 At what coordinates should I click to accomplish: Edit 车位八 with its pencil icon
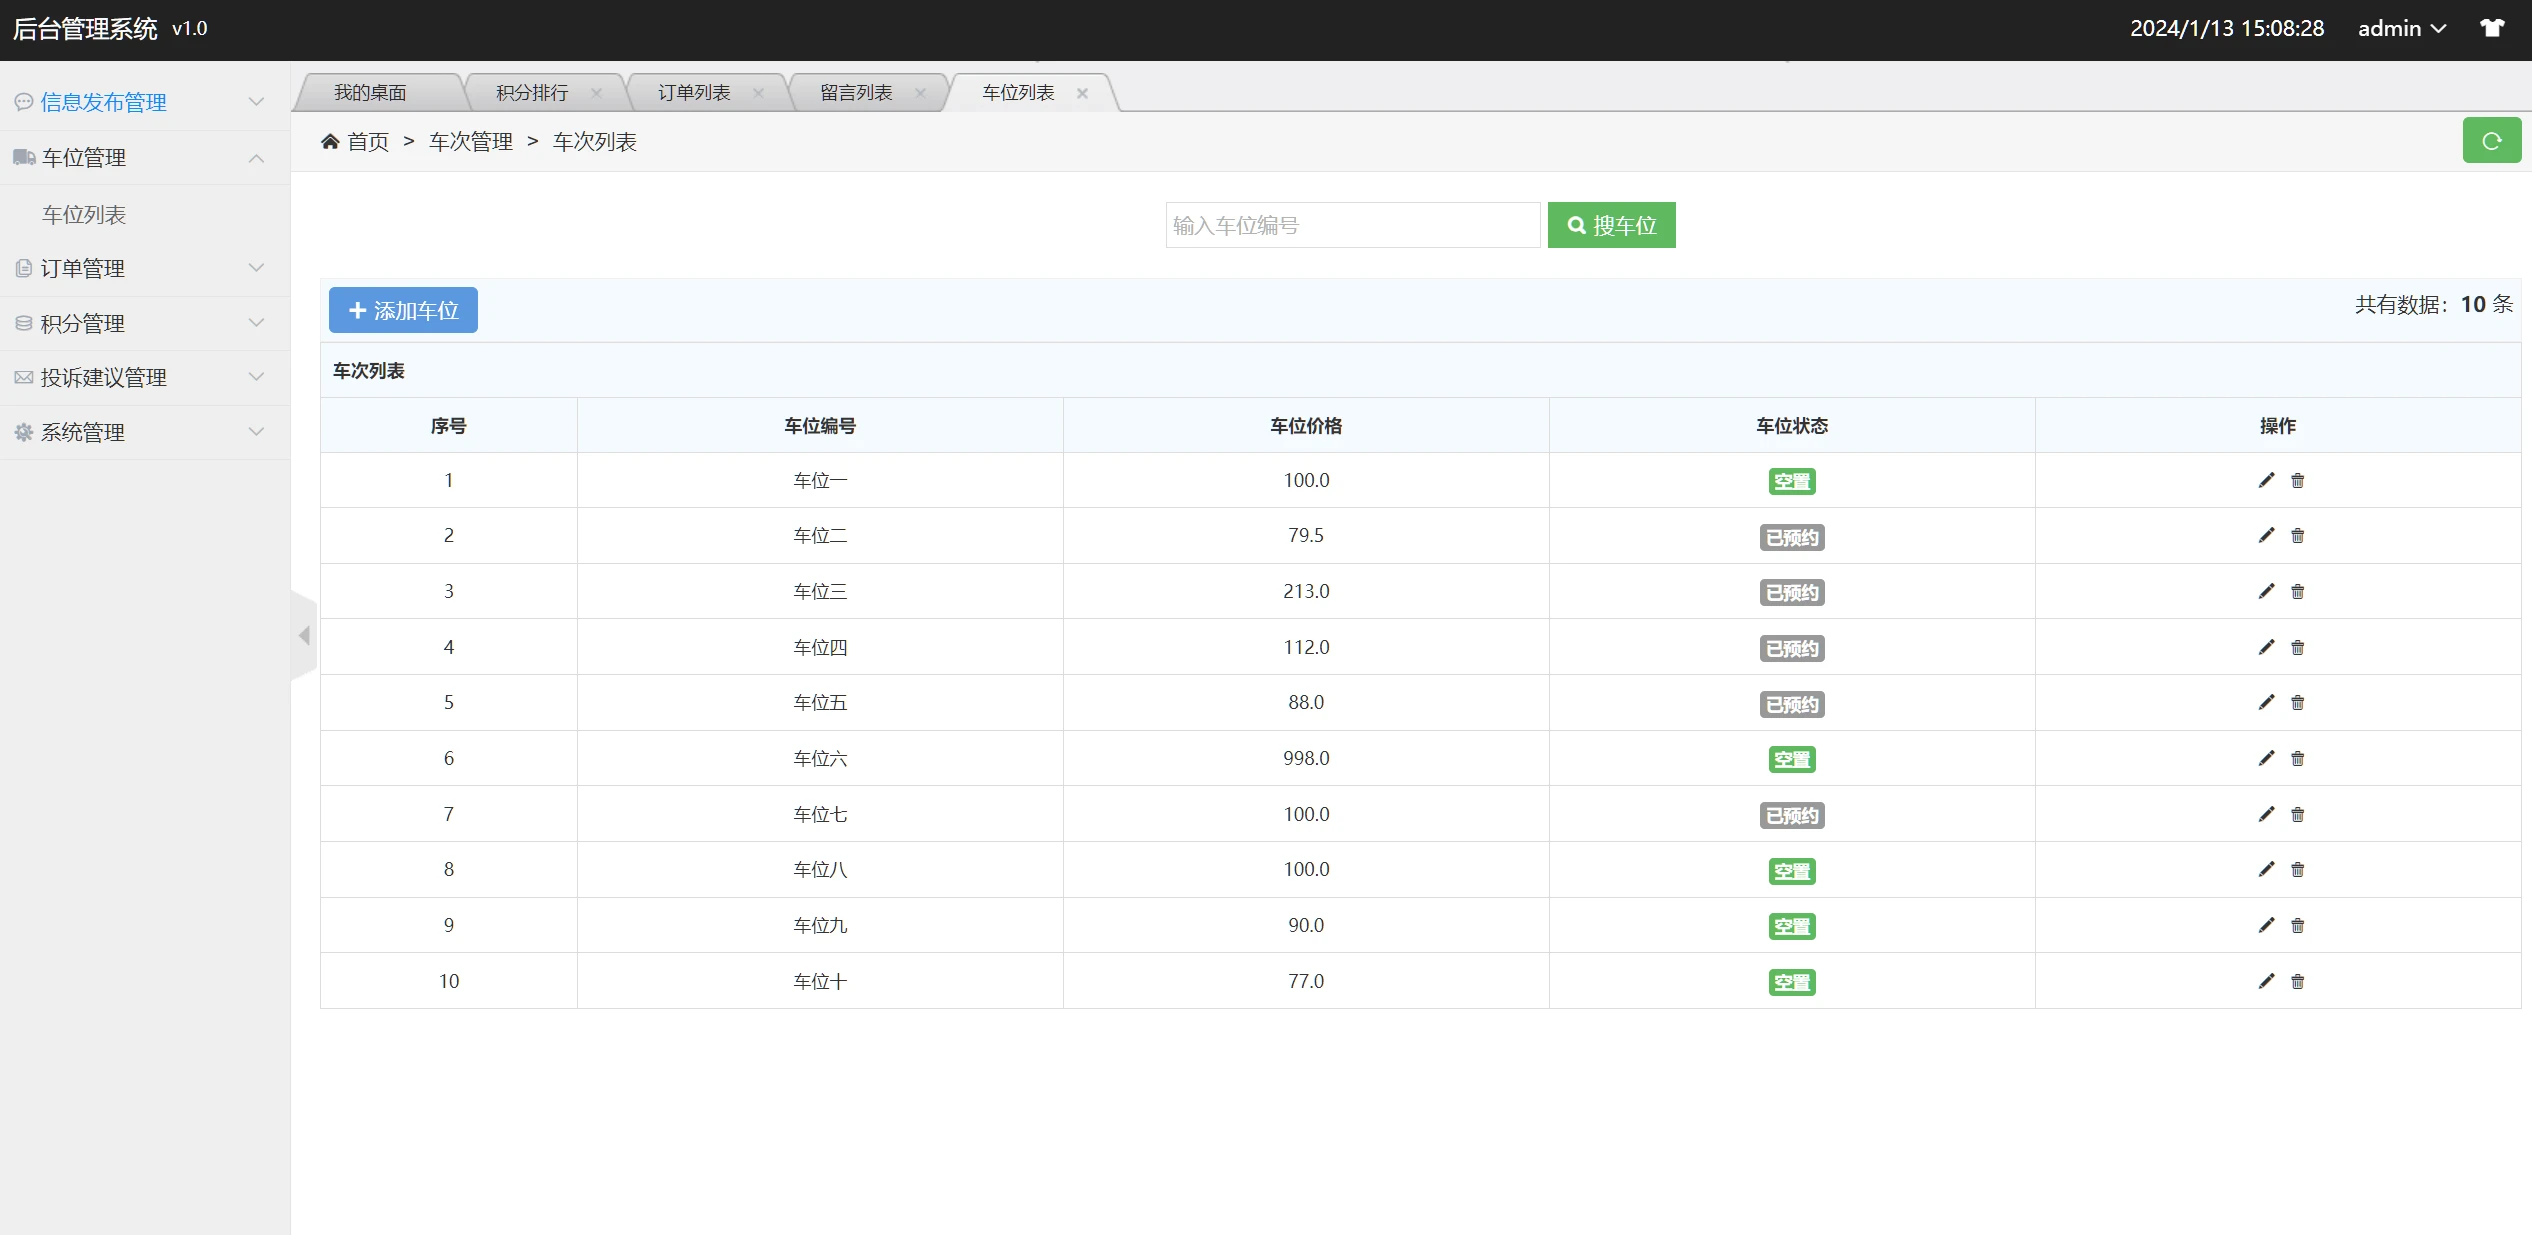(x=2266, y=870)
